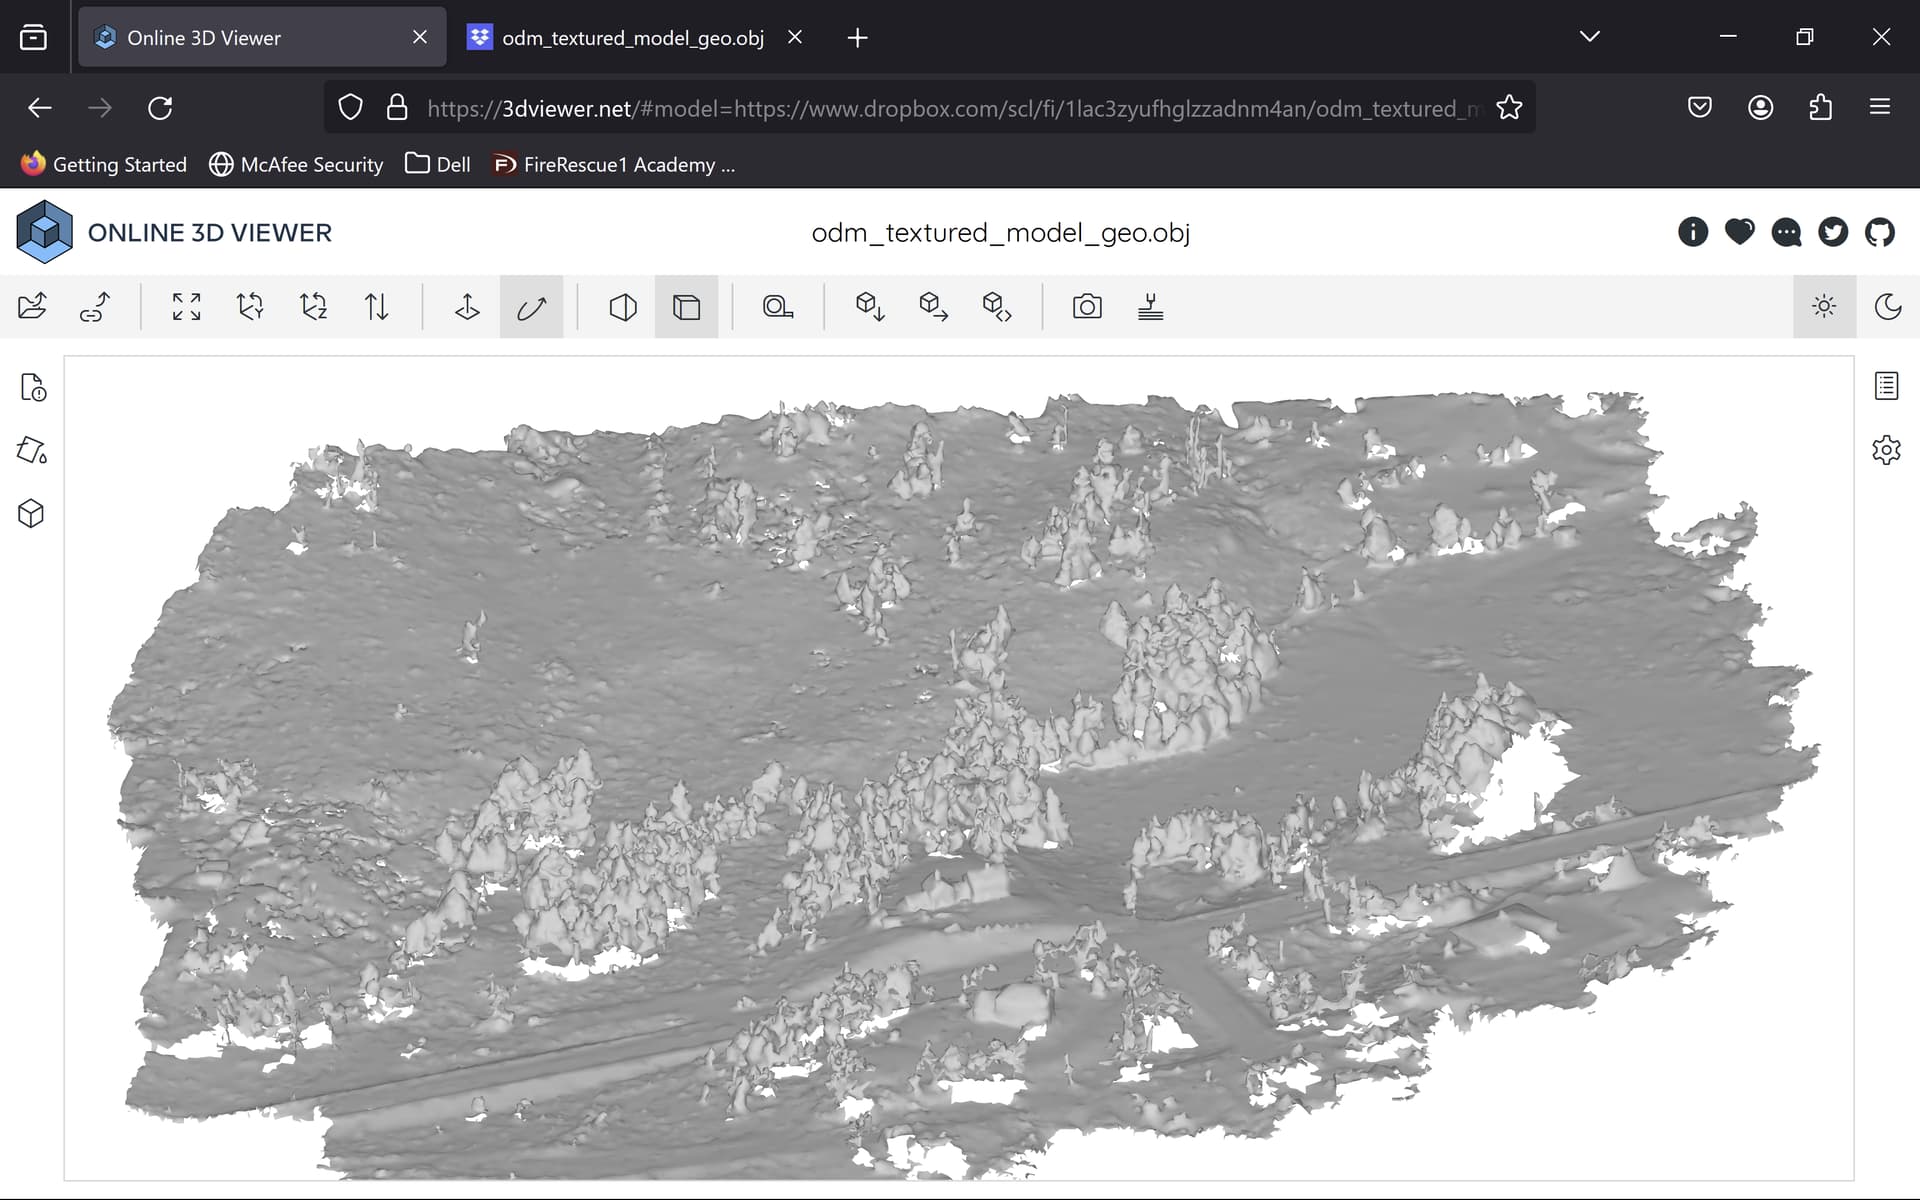Expand the browser tab list dropdown

point(1589,37)
